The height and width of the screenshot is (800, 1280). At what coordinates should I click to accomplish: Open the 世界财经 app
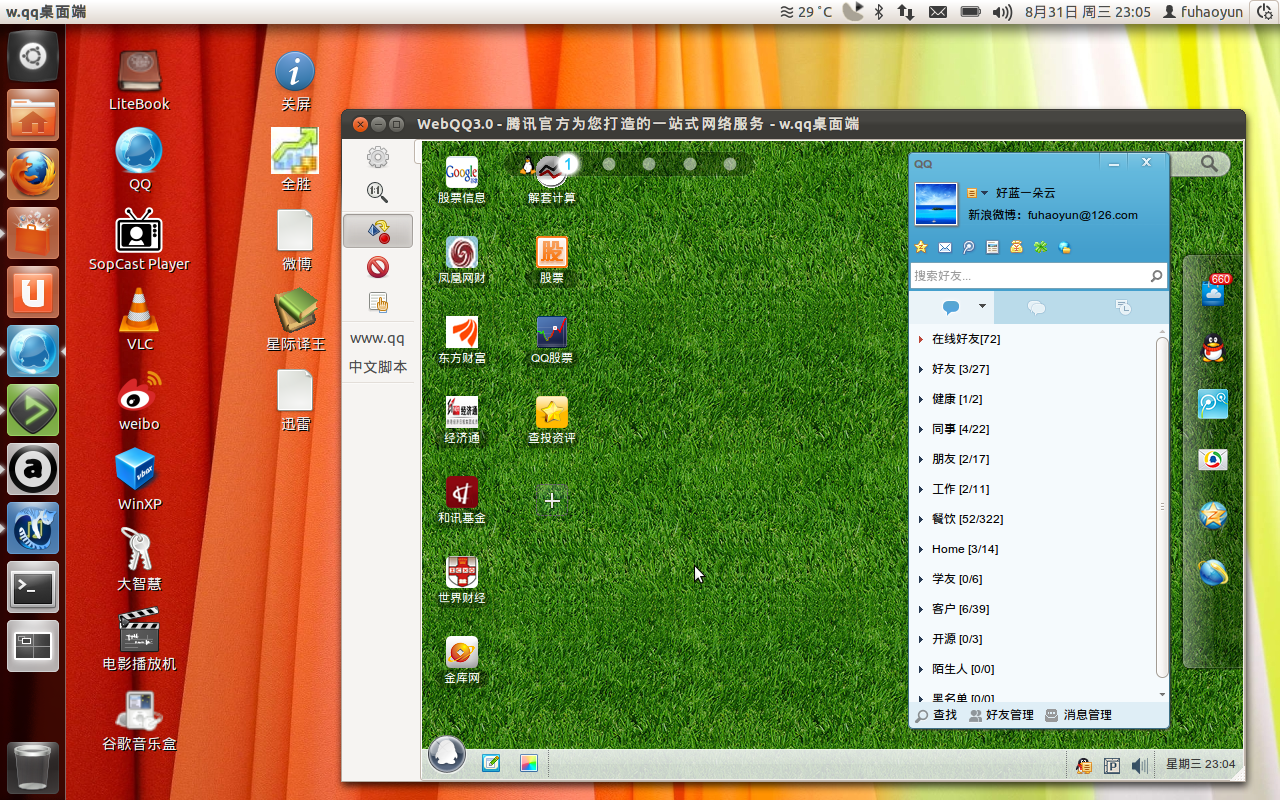462,572
